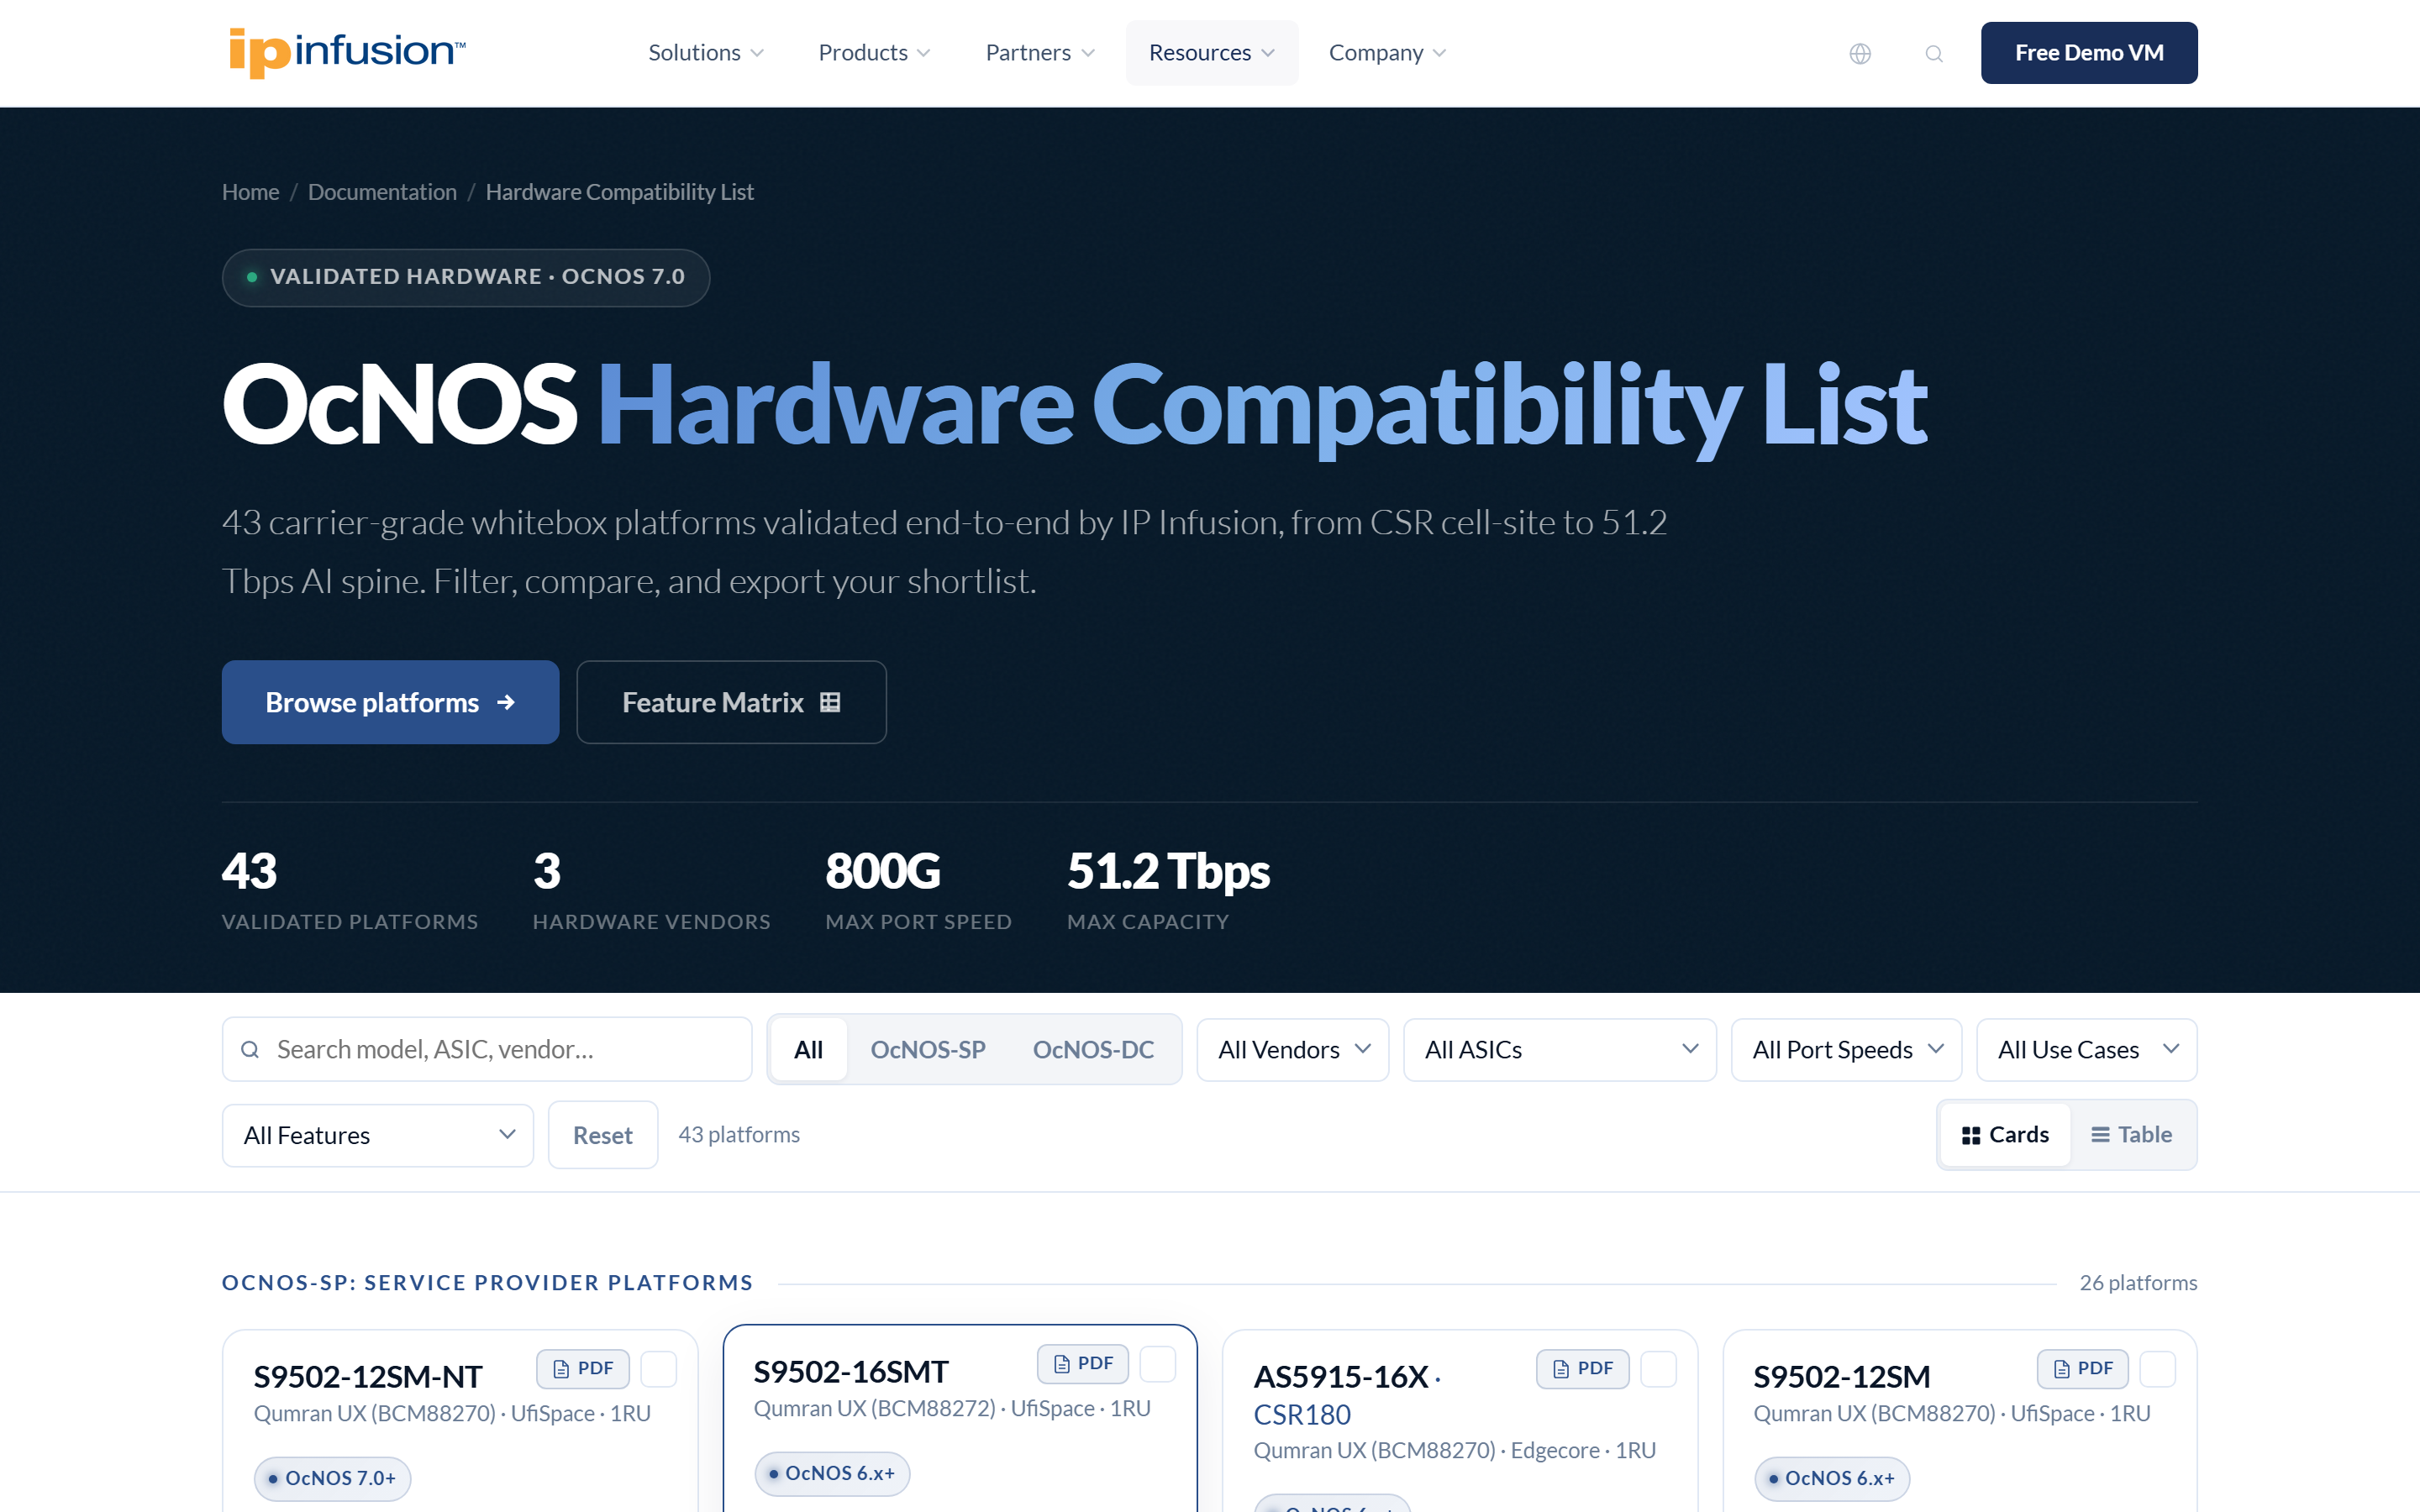
Task: Select compare checkbox on S9502-16SMT card
Action: coord(1158,1364)
